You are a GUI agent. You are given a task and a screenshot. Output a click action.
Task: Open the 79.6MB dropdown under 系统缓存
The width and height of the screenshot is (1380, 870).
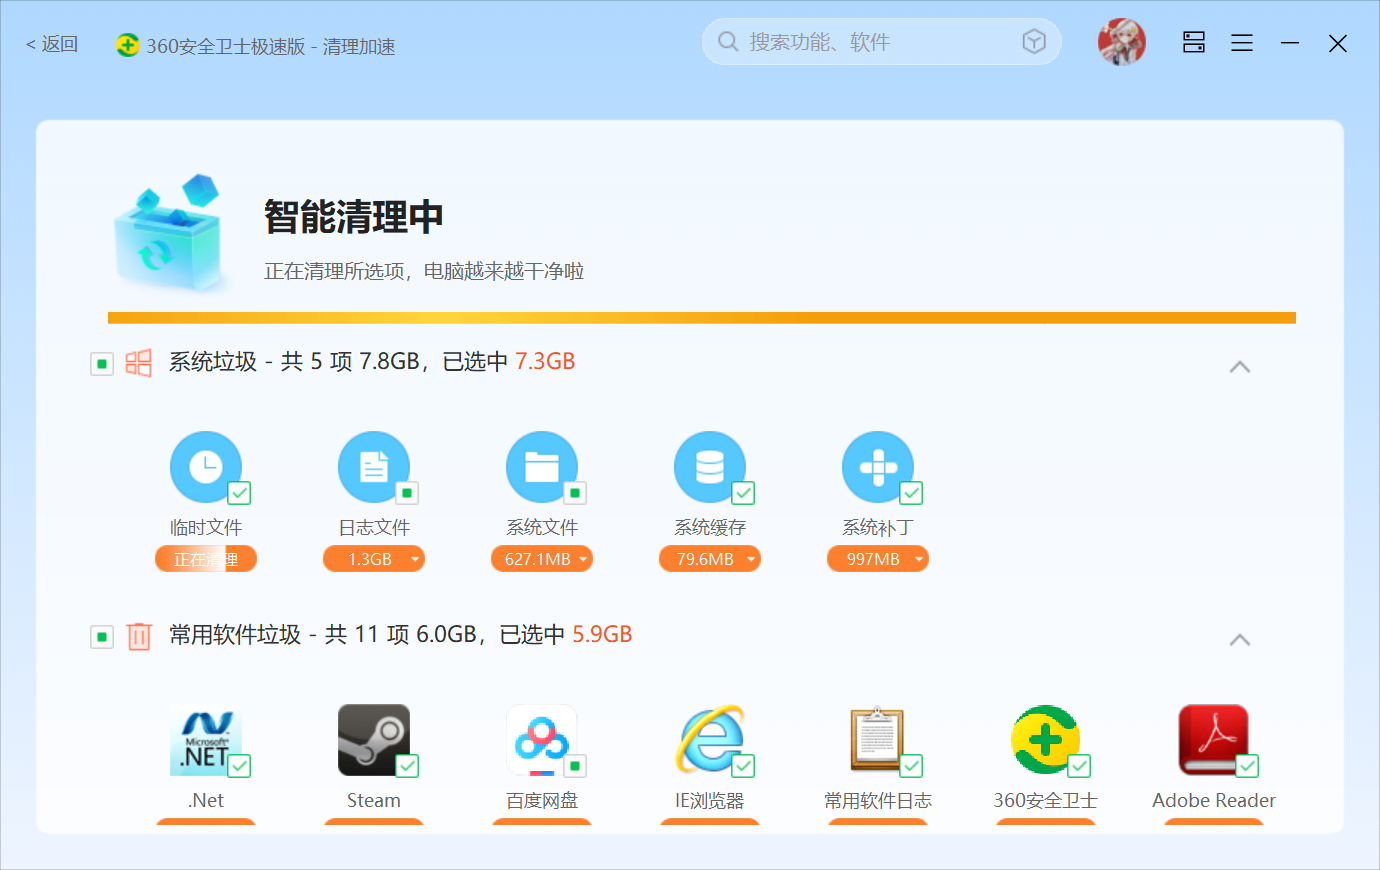(x=710, y=559)
